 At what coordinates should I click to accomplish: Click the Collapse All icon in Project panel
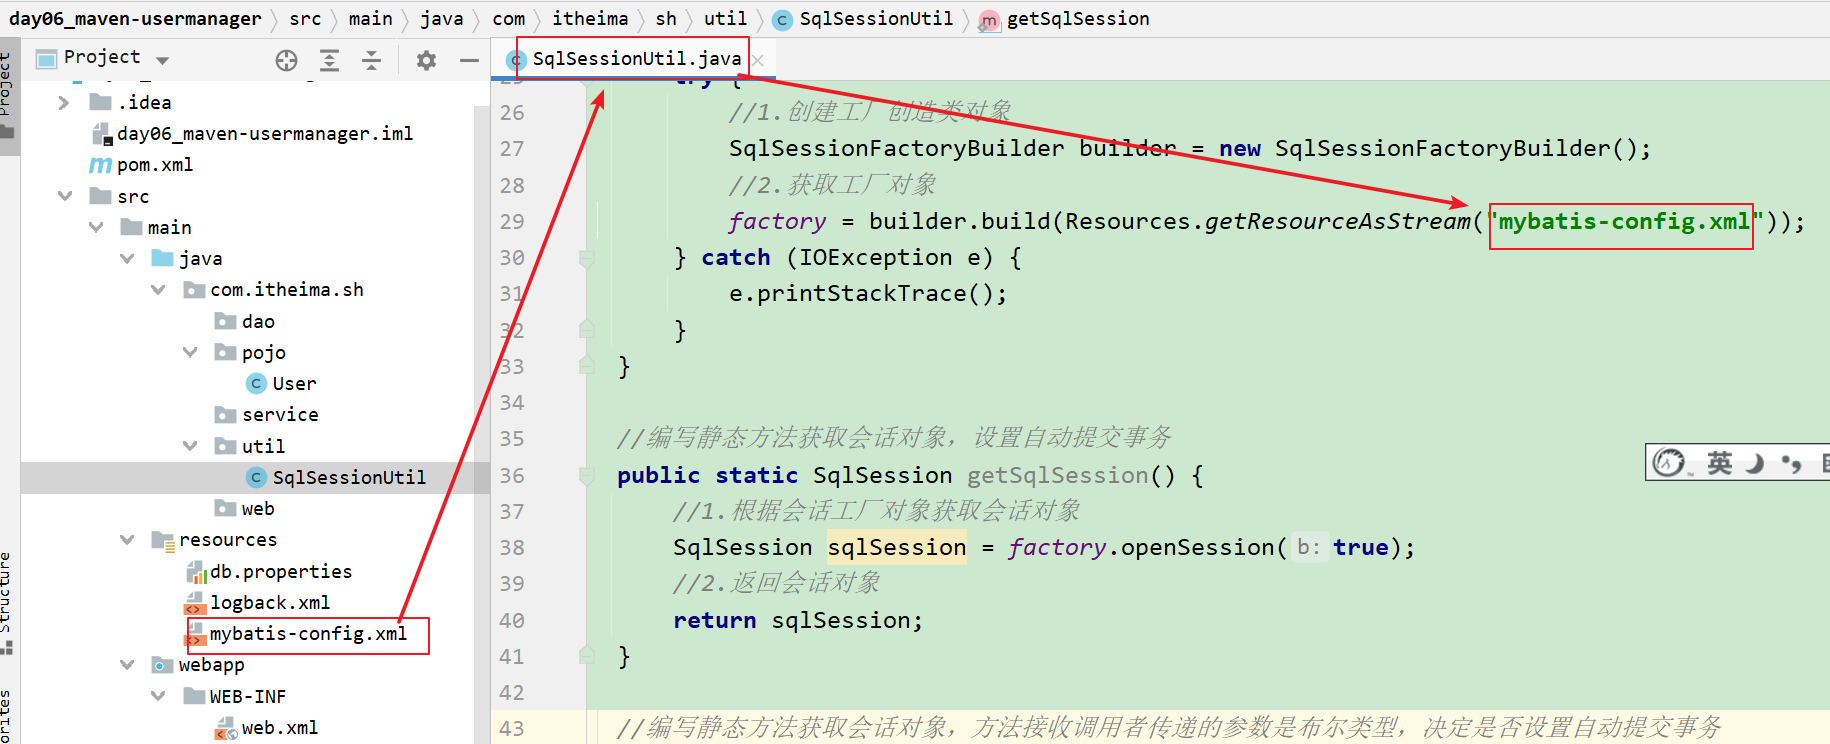pos(371,61)
